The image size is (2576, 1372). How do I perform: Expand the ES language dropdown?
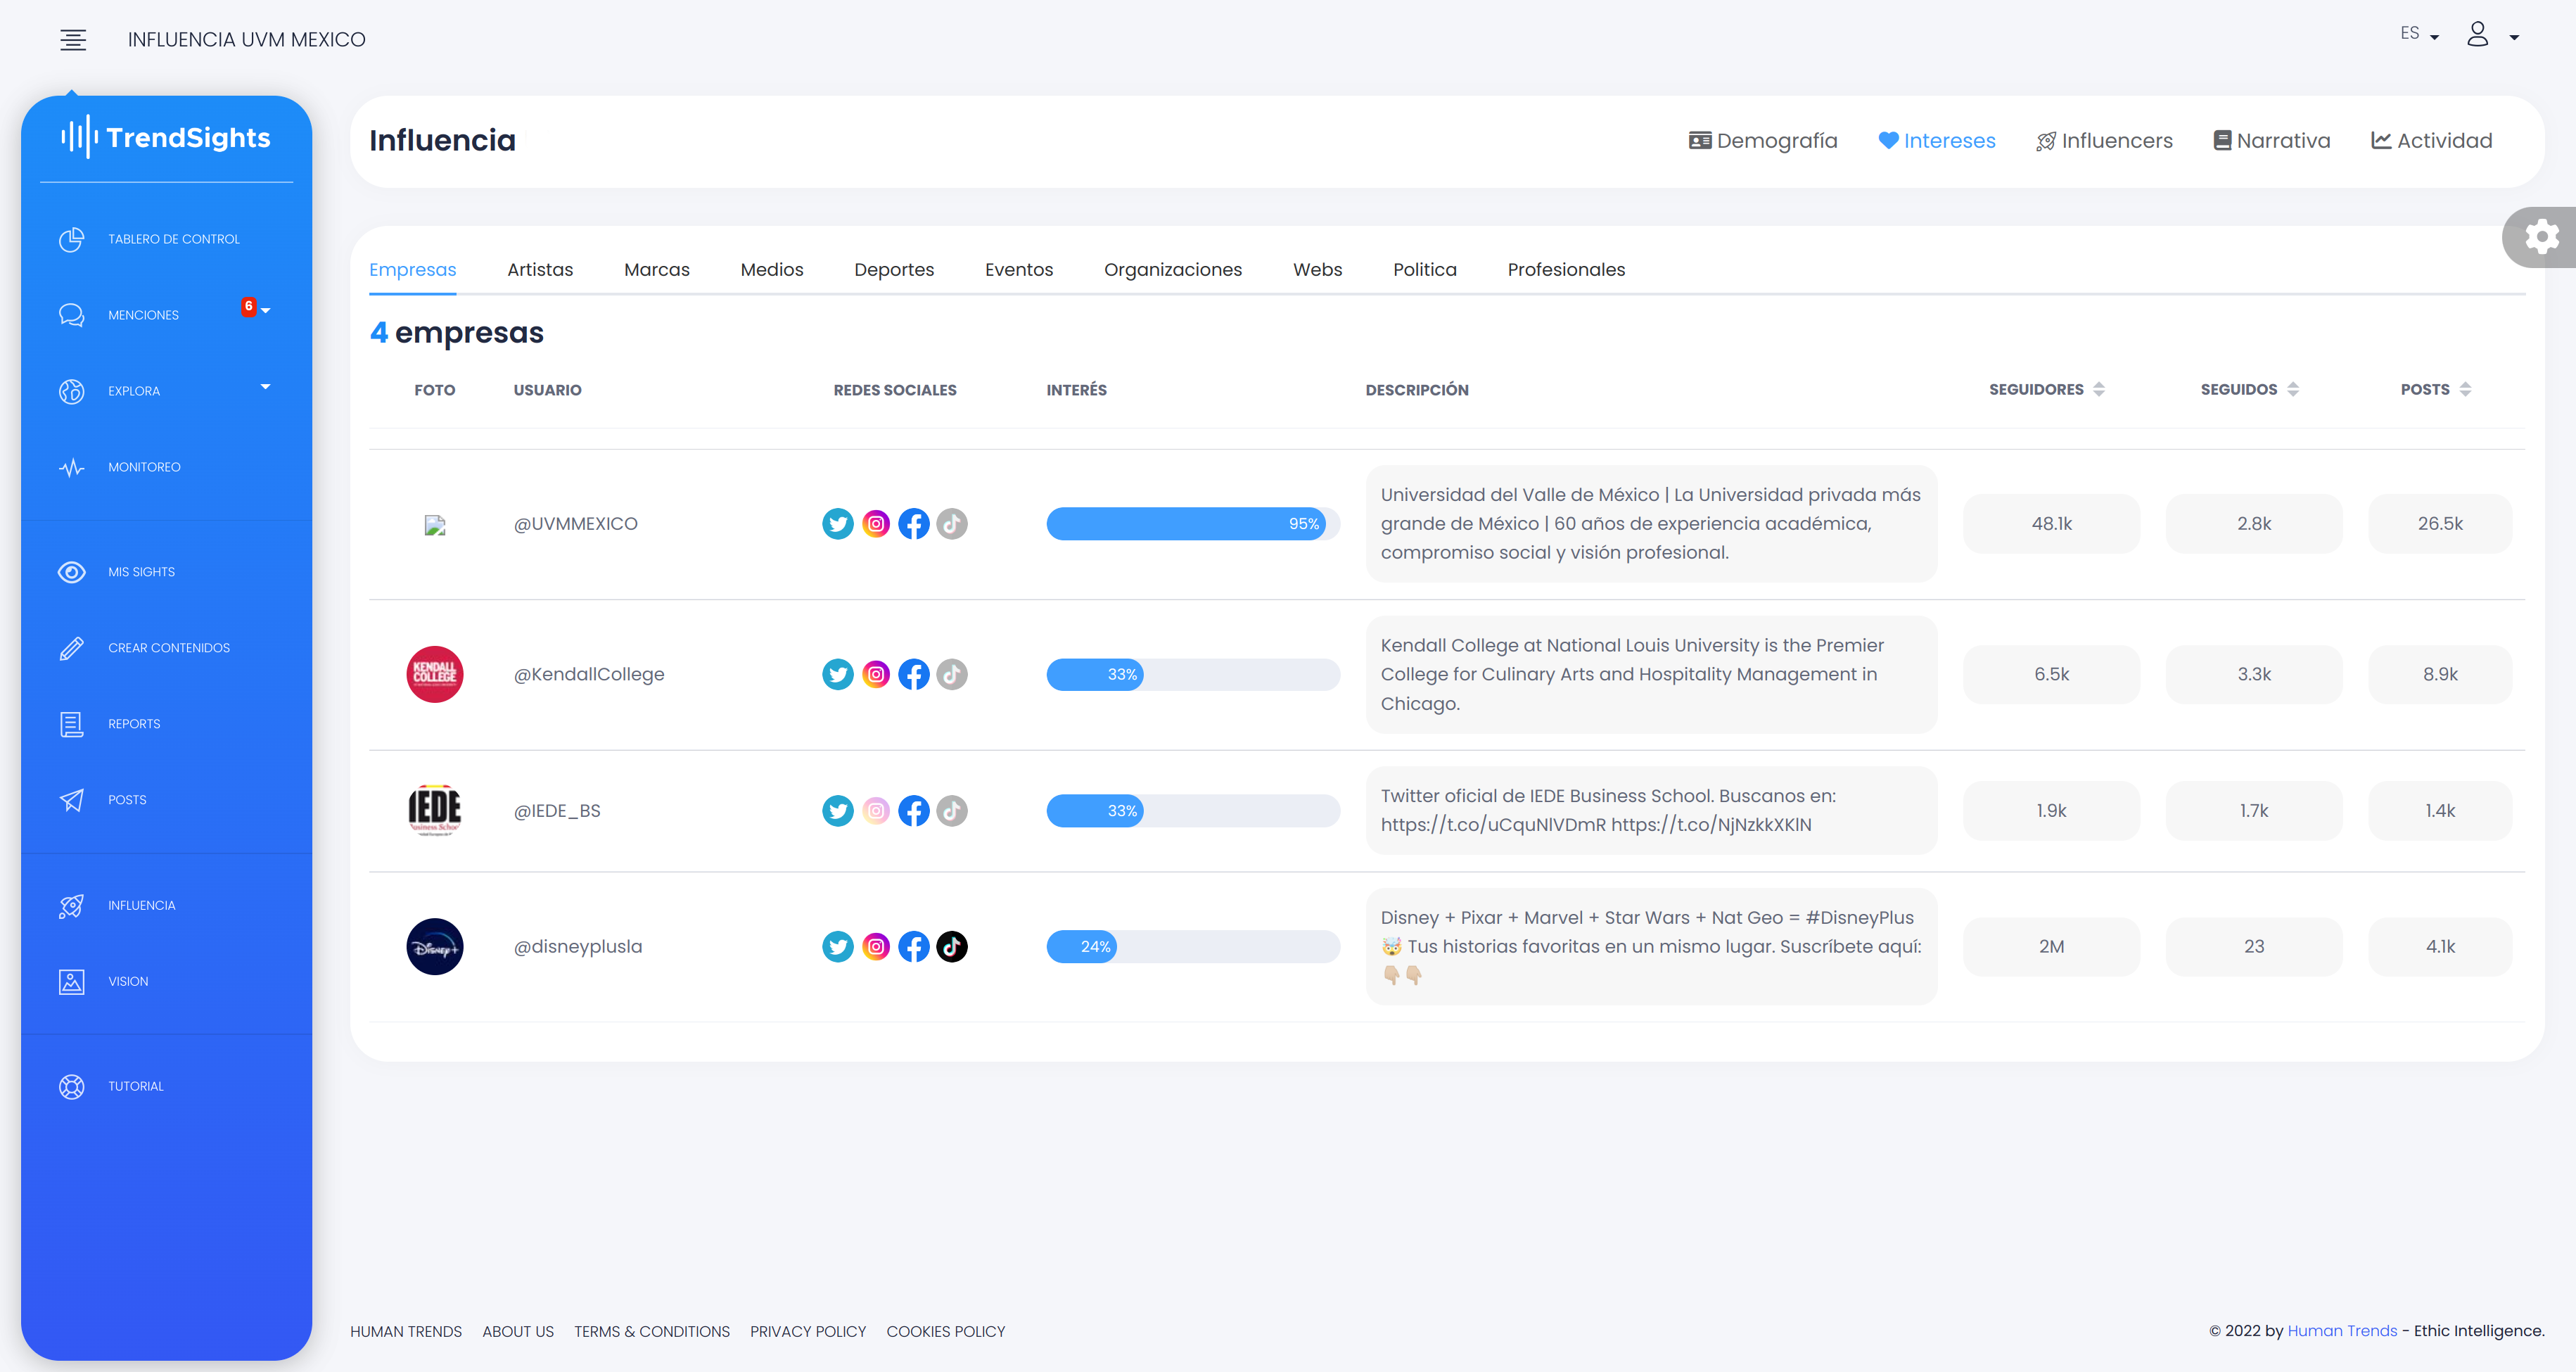[2420, 34]
